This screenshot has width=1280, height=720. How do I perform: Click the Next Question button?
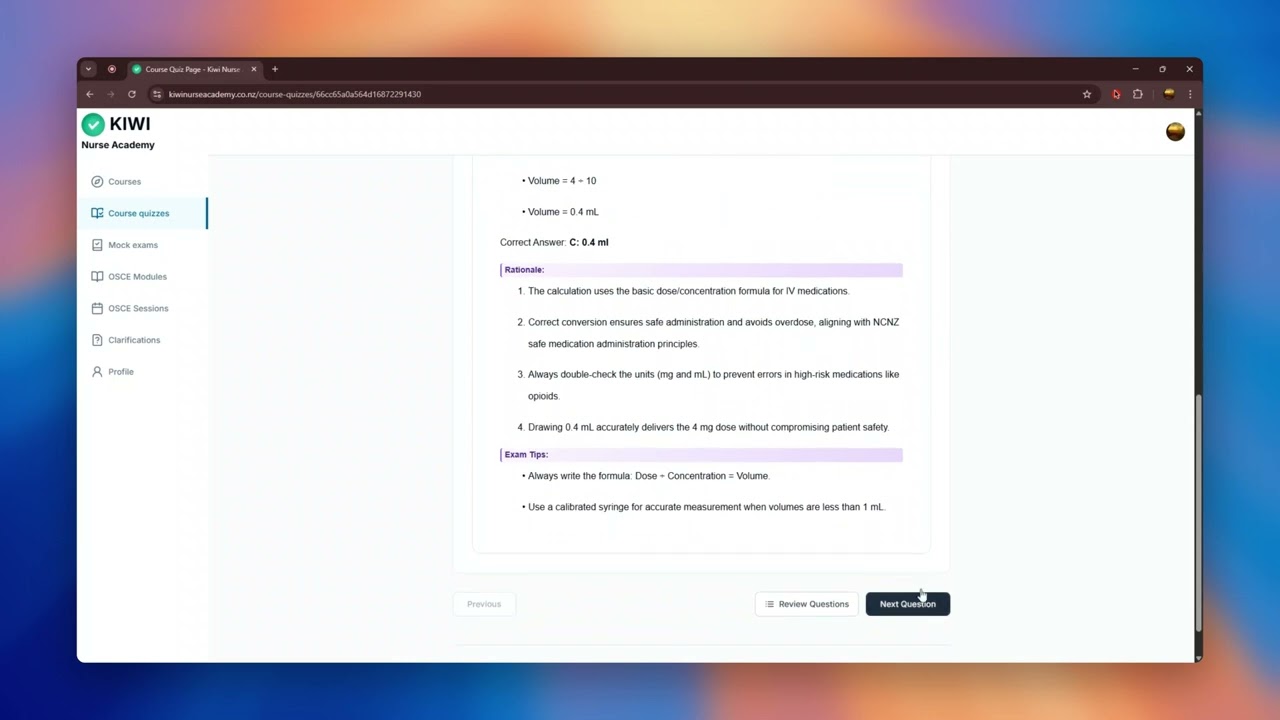coord(907,604)
